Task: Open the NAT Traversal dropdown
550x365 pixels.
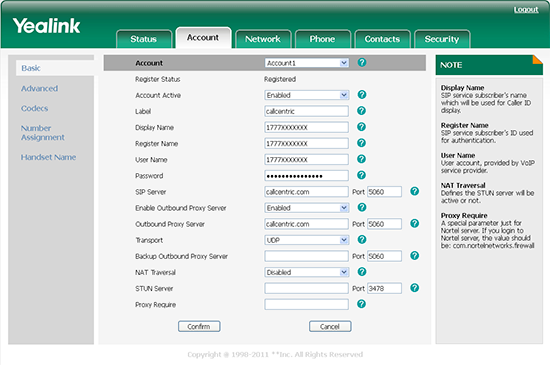Action: point(307,272)
